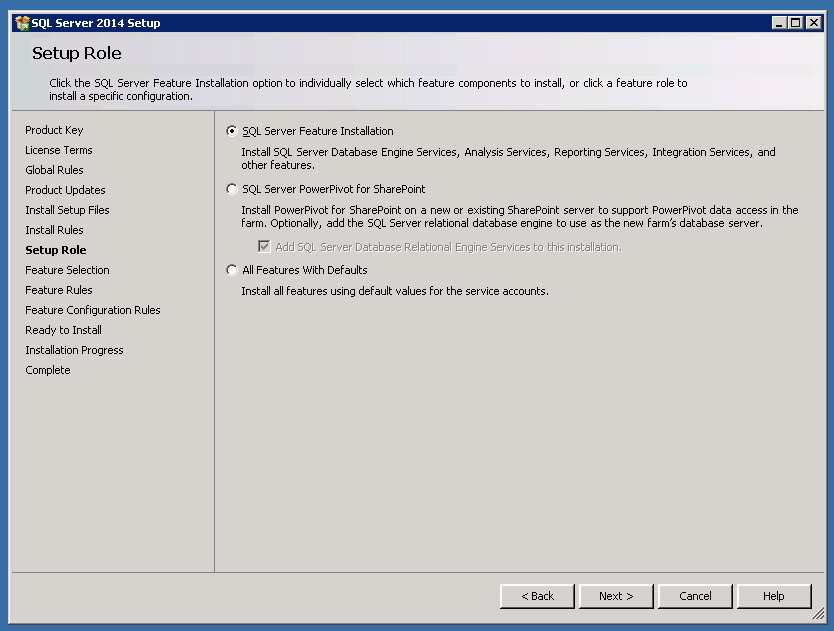Open Installation Progress step
This screenshot has height=631, width=834.
pos(74,350)
